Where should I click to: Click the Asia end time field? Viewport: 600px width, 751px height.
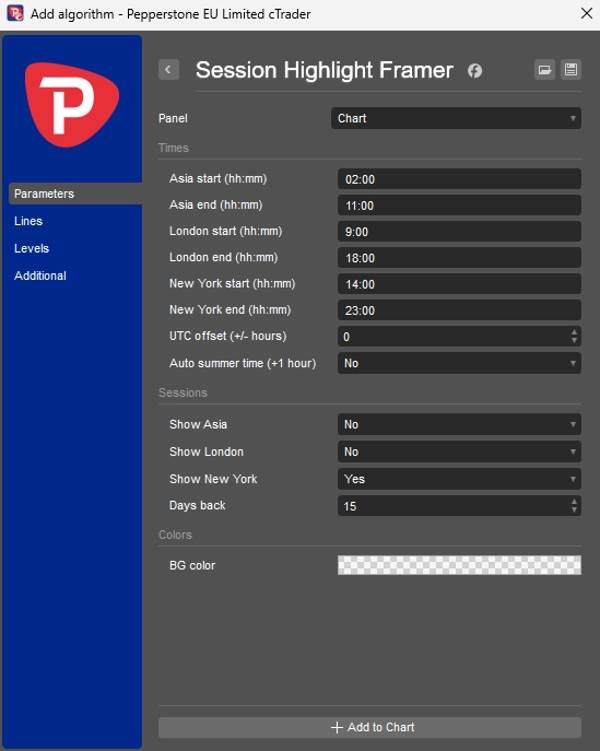(459, 205)
